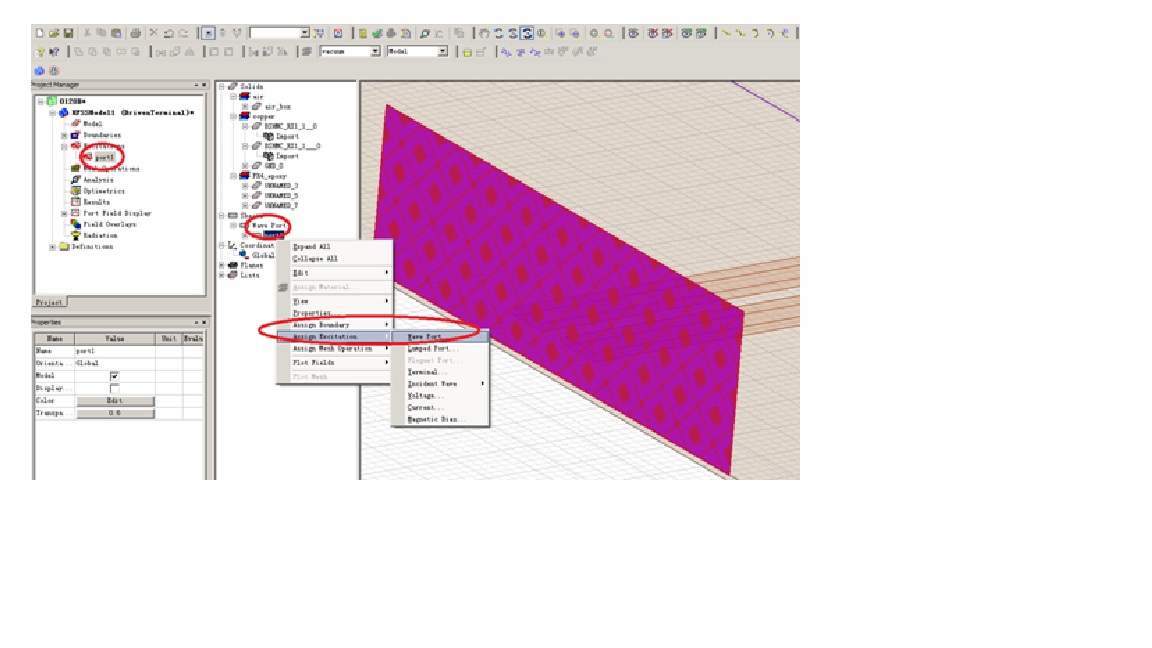The image size is (1152, 648).
Task: Open the vacuum material dropdown
Action: 375,51
